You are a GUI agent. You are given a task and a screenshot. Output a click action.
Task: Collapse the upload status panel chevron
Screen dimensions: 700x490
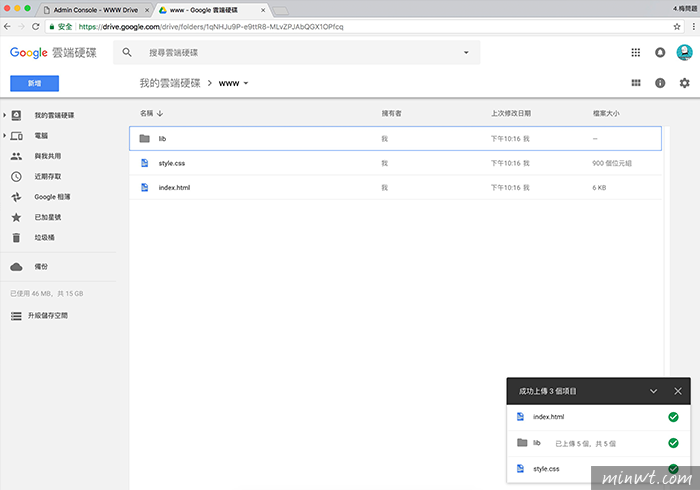coord(653,391)
